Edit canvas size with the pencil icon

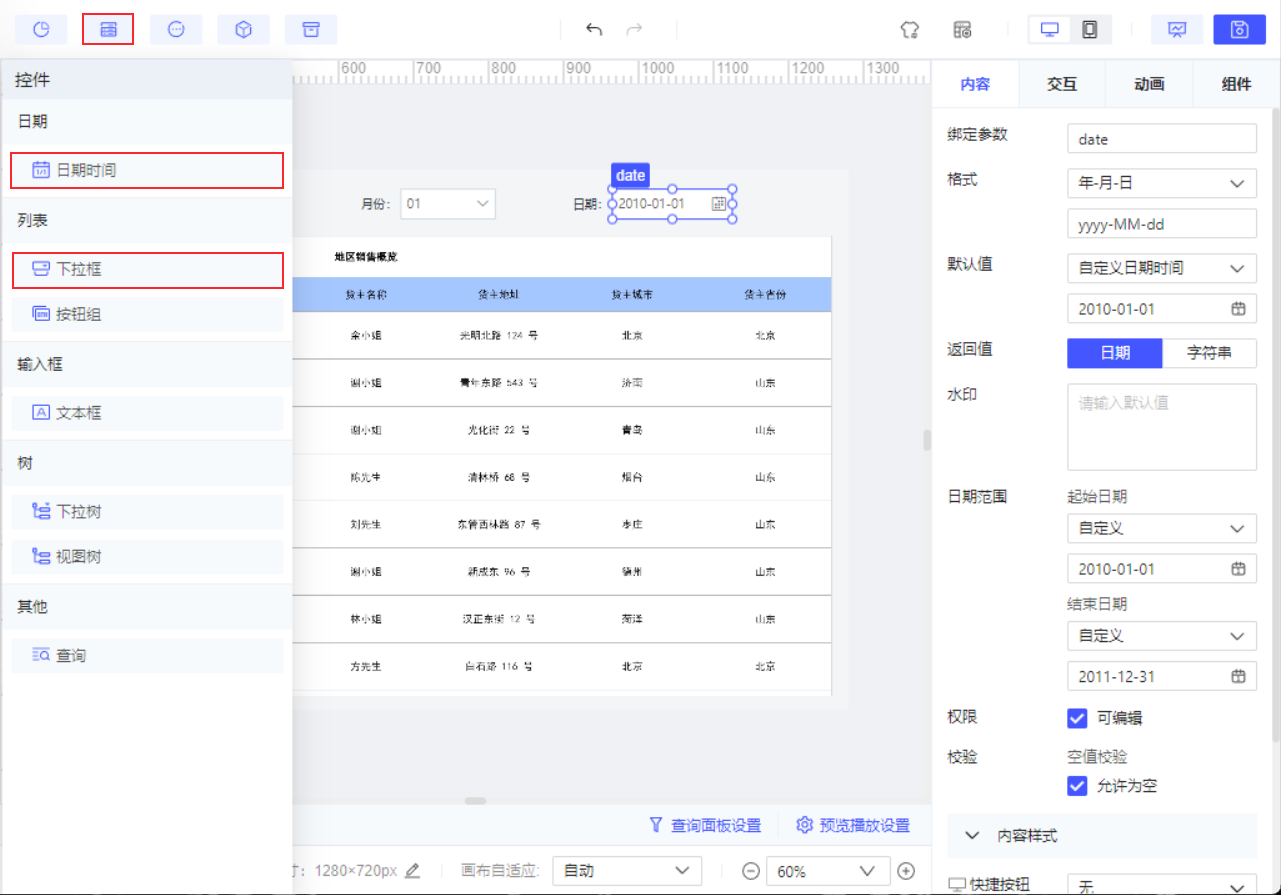[413, 870]
